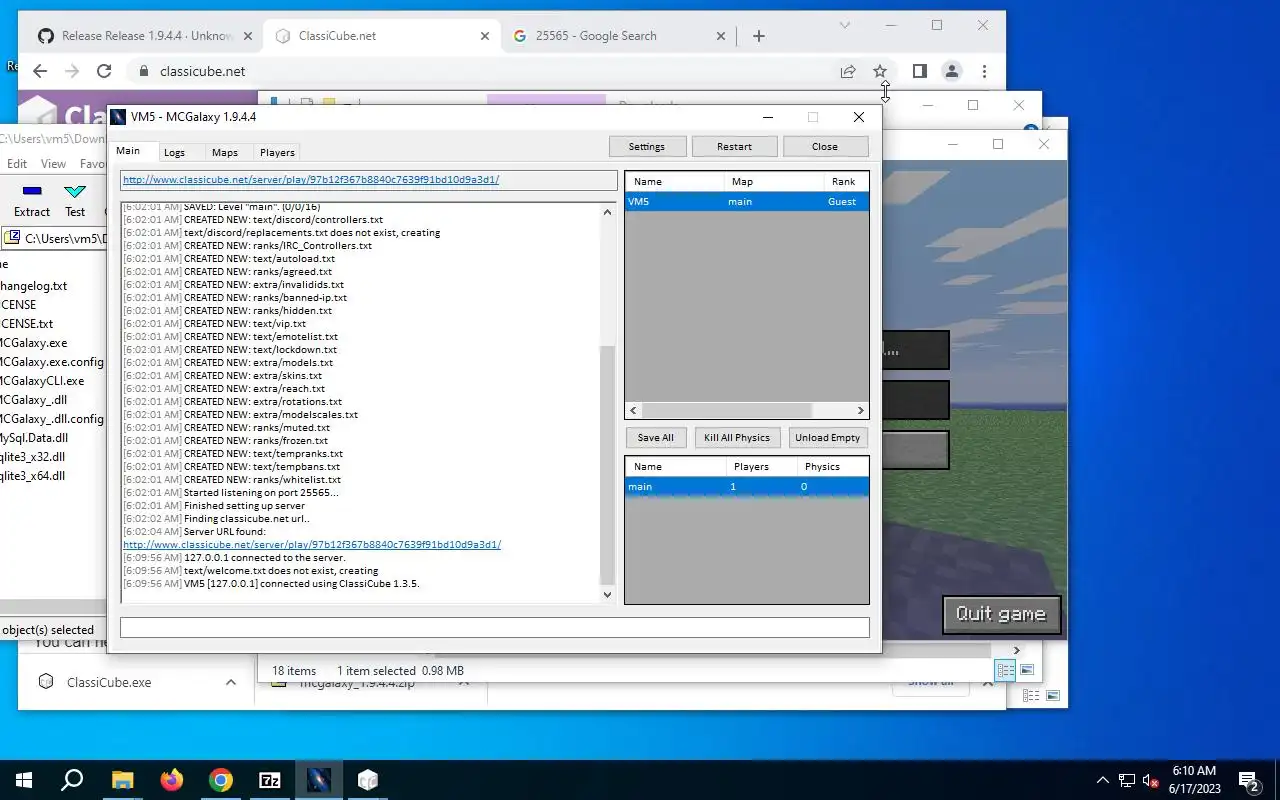
Task: Click the 7-Zip Extract button
Action: point(32,200)
